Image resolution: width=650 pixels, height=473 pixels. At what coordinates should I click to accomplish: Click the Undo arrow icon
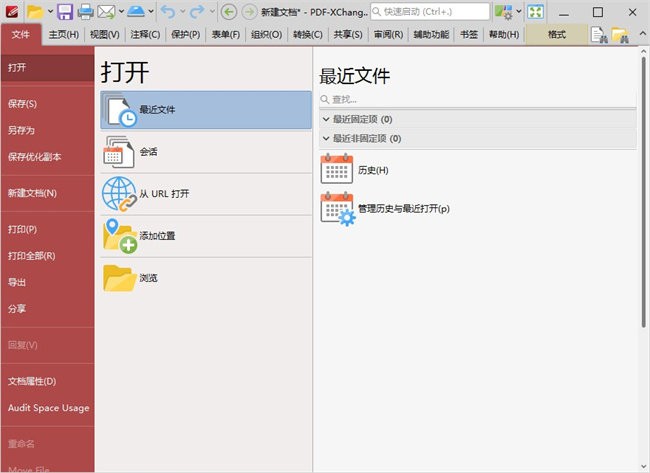coord(166,12)
